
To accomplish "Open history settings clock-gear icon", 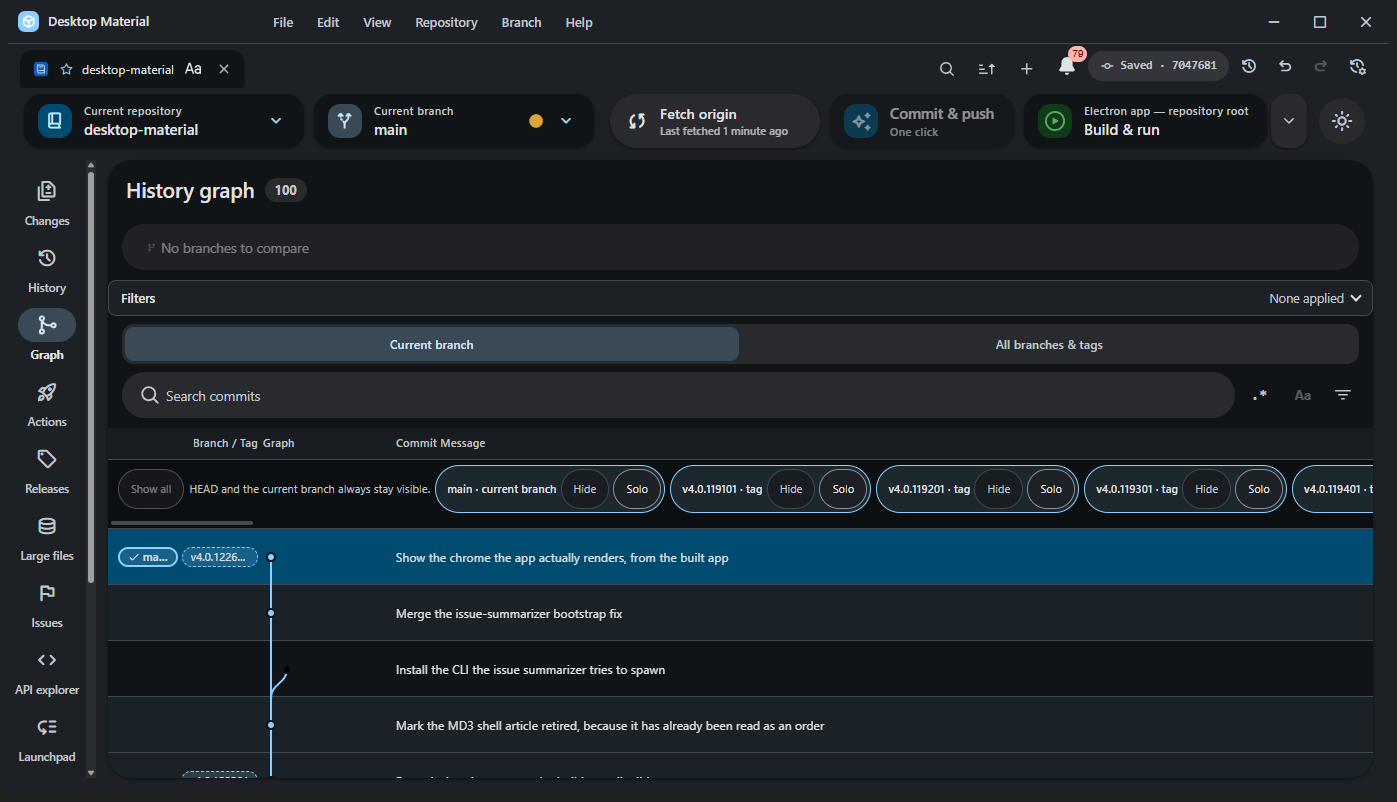I will pyautogui.click(x=1357, y=66).
